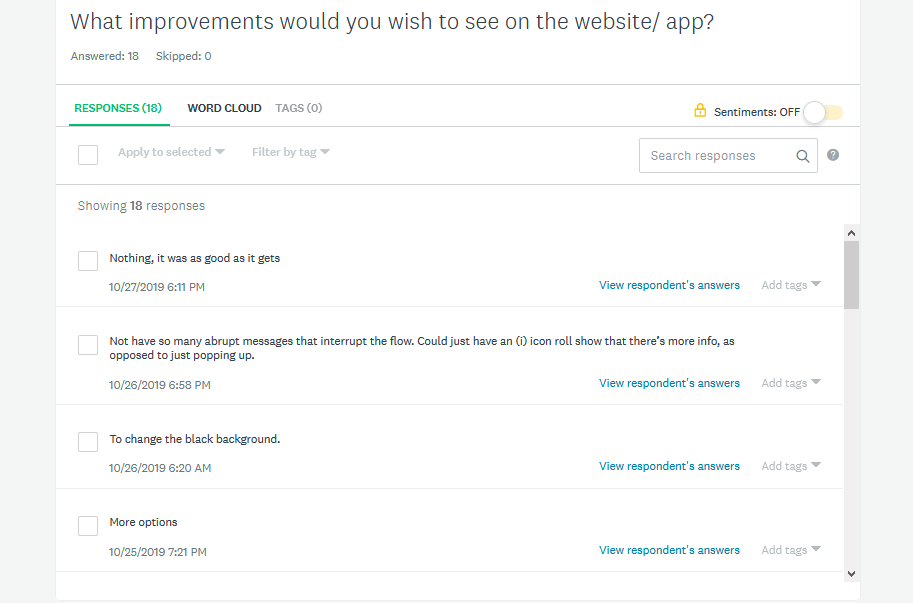Switch to the Word Cloud tab
This screenshot has height=603, width=913.
coord(224,108)
